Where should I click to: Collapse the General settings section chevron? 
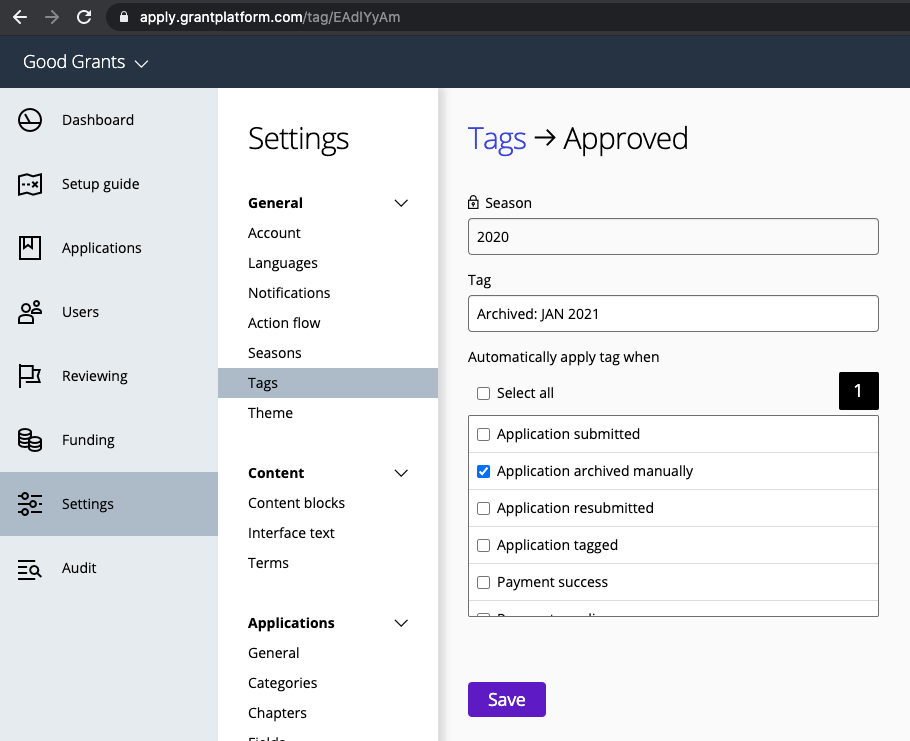401,203
